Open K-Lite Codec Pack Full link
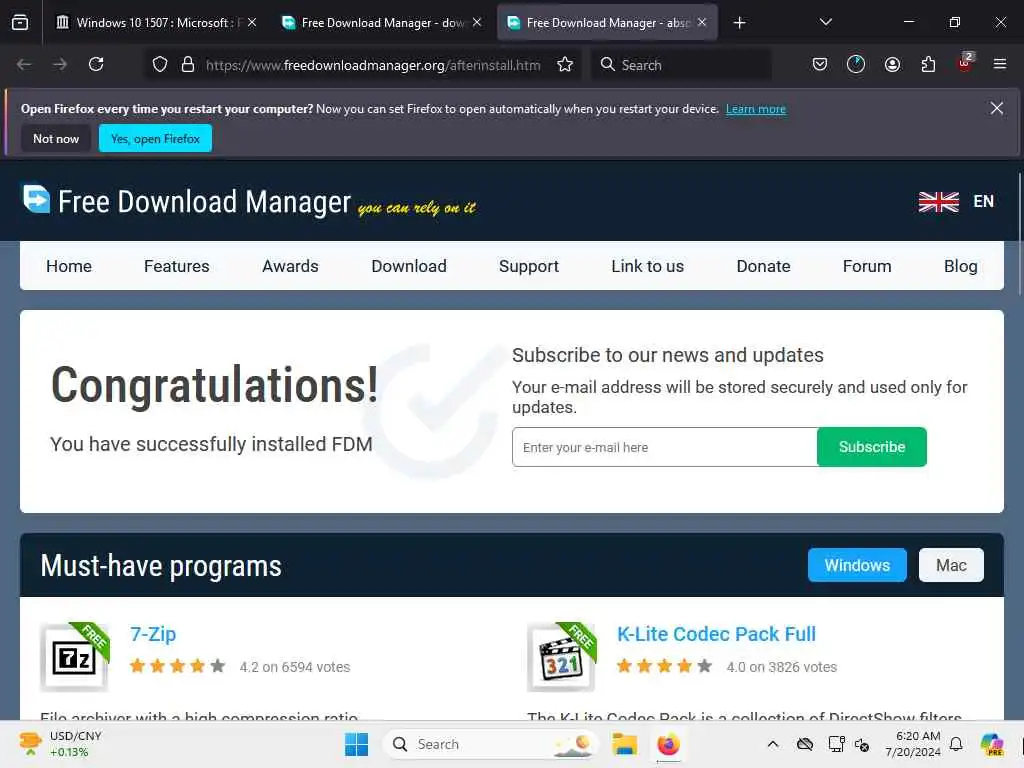This screenshot has width=1024, height=768. tap(716, 634)
